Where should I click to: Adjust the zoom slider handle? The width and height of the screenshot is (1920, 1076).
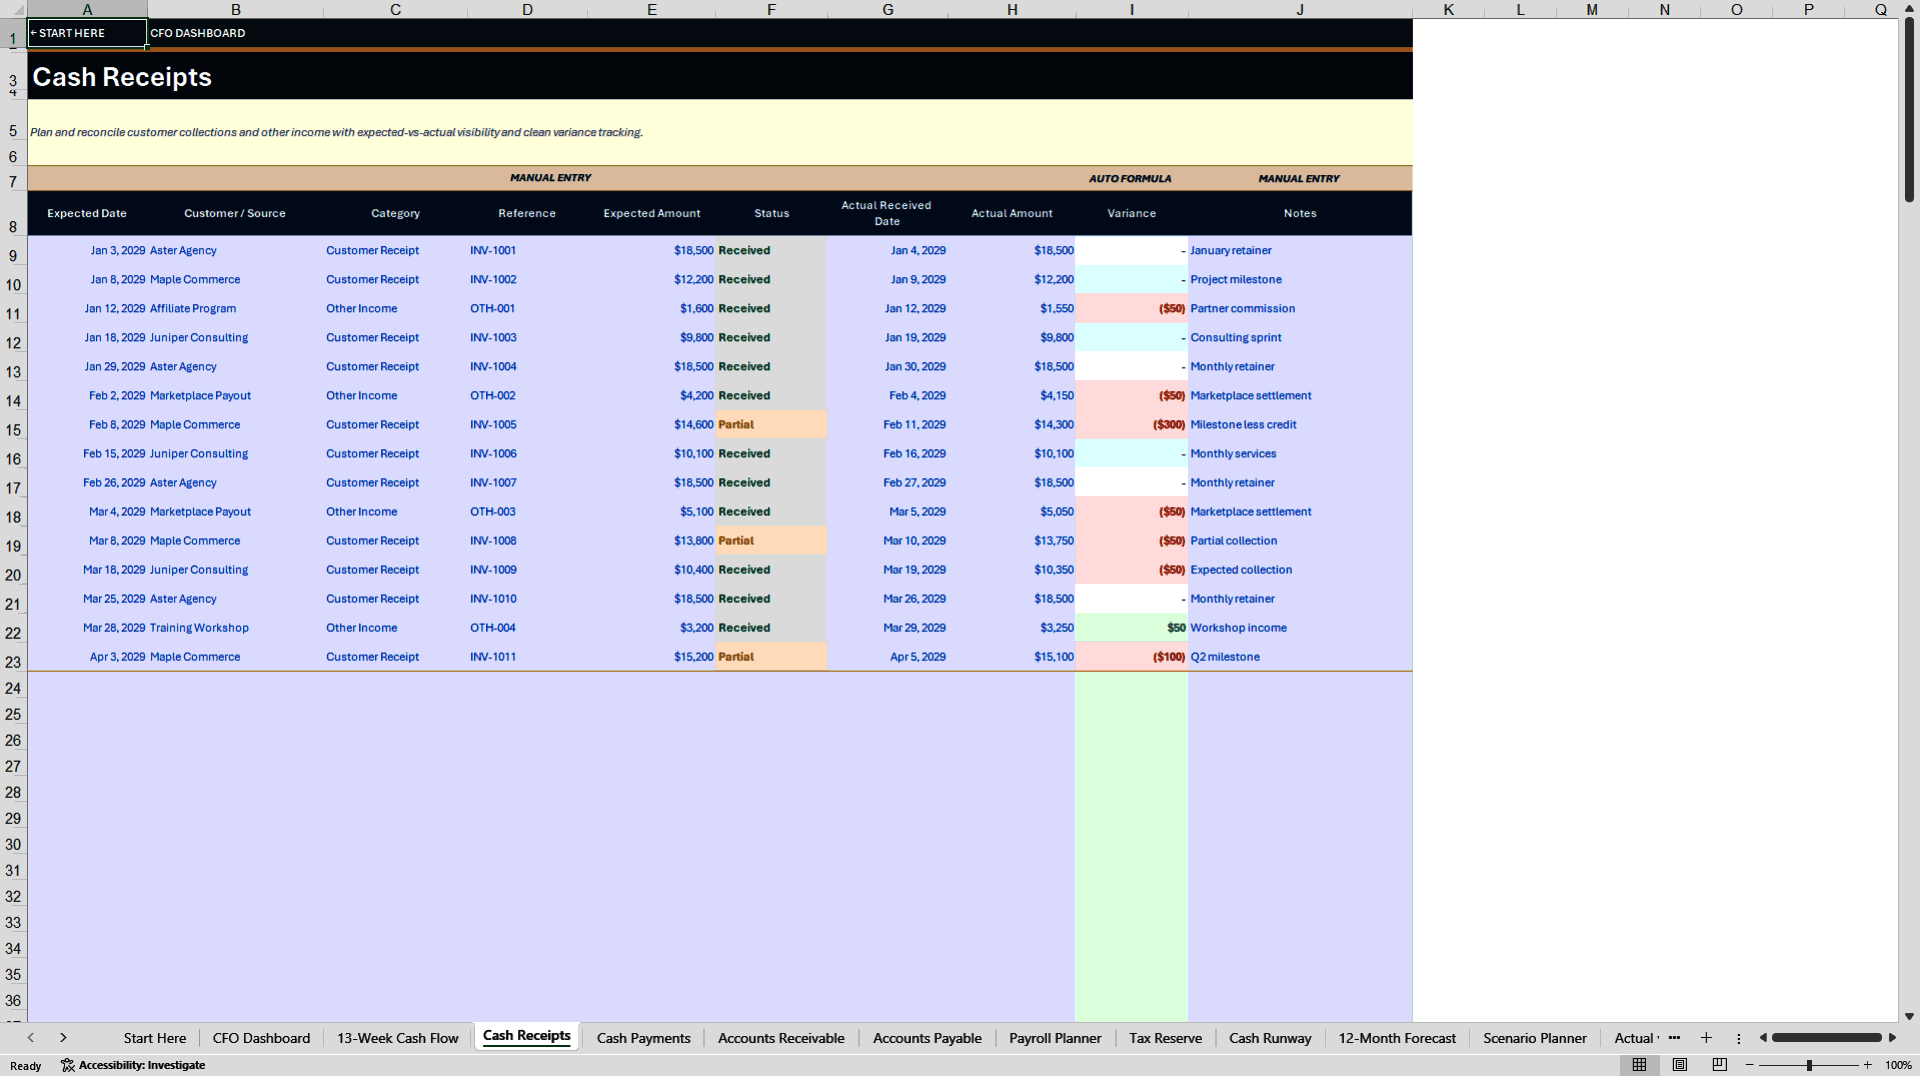[x=1809, y=1065]
